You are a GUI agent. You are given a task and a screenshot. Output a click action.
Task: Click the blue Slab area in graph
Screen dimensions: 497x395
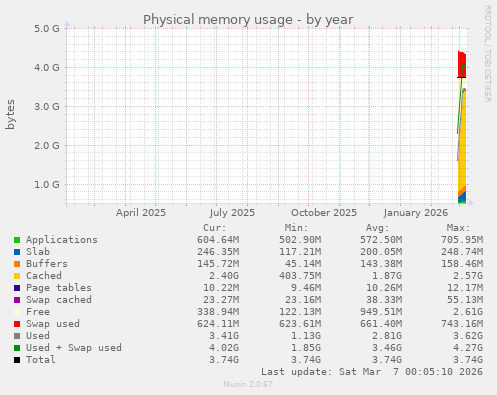[x=462, y=197]
